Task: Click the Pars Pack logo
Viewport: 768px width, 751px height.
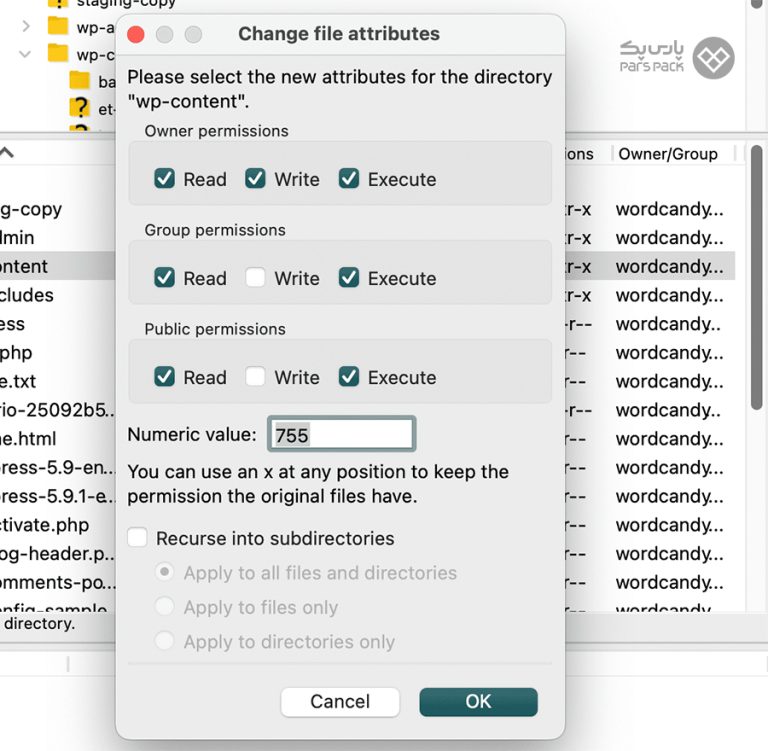Action: 677,57
